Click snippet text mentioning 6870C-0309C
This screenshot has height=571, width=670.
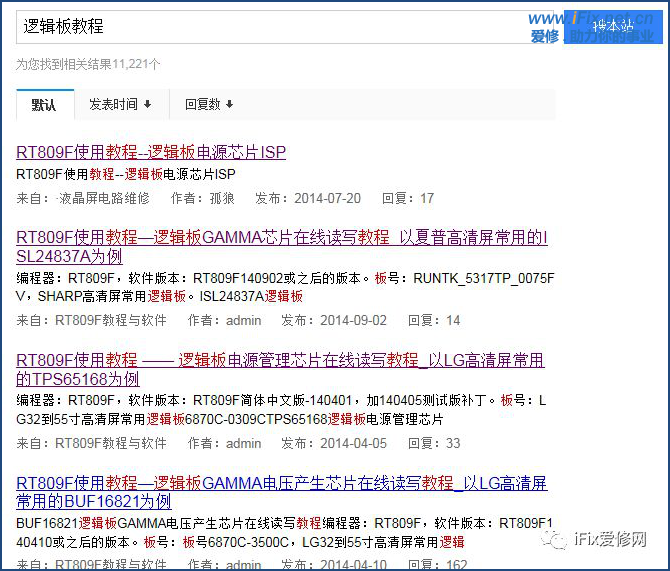(281, 409)
